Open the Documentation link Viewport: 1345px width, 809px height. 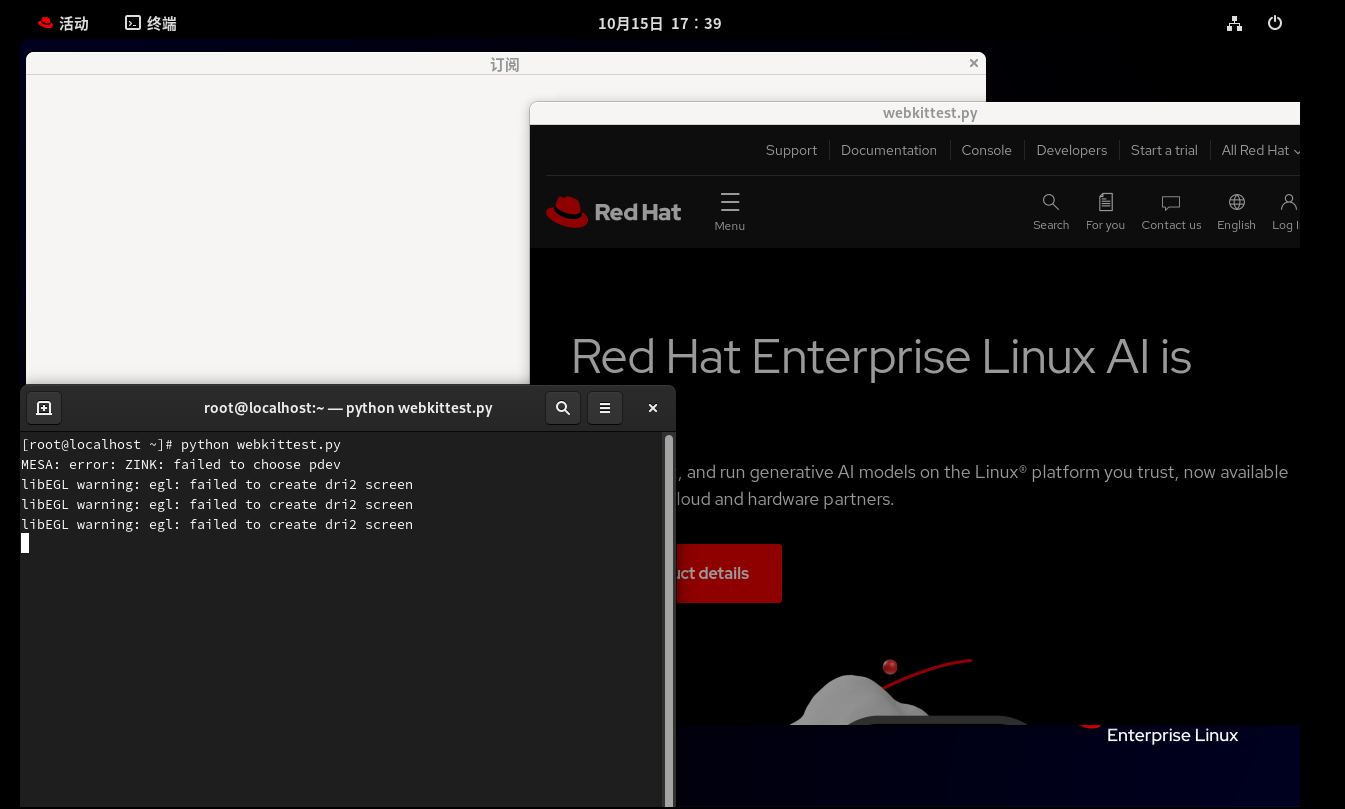point(889,150)
